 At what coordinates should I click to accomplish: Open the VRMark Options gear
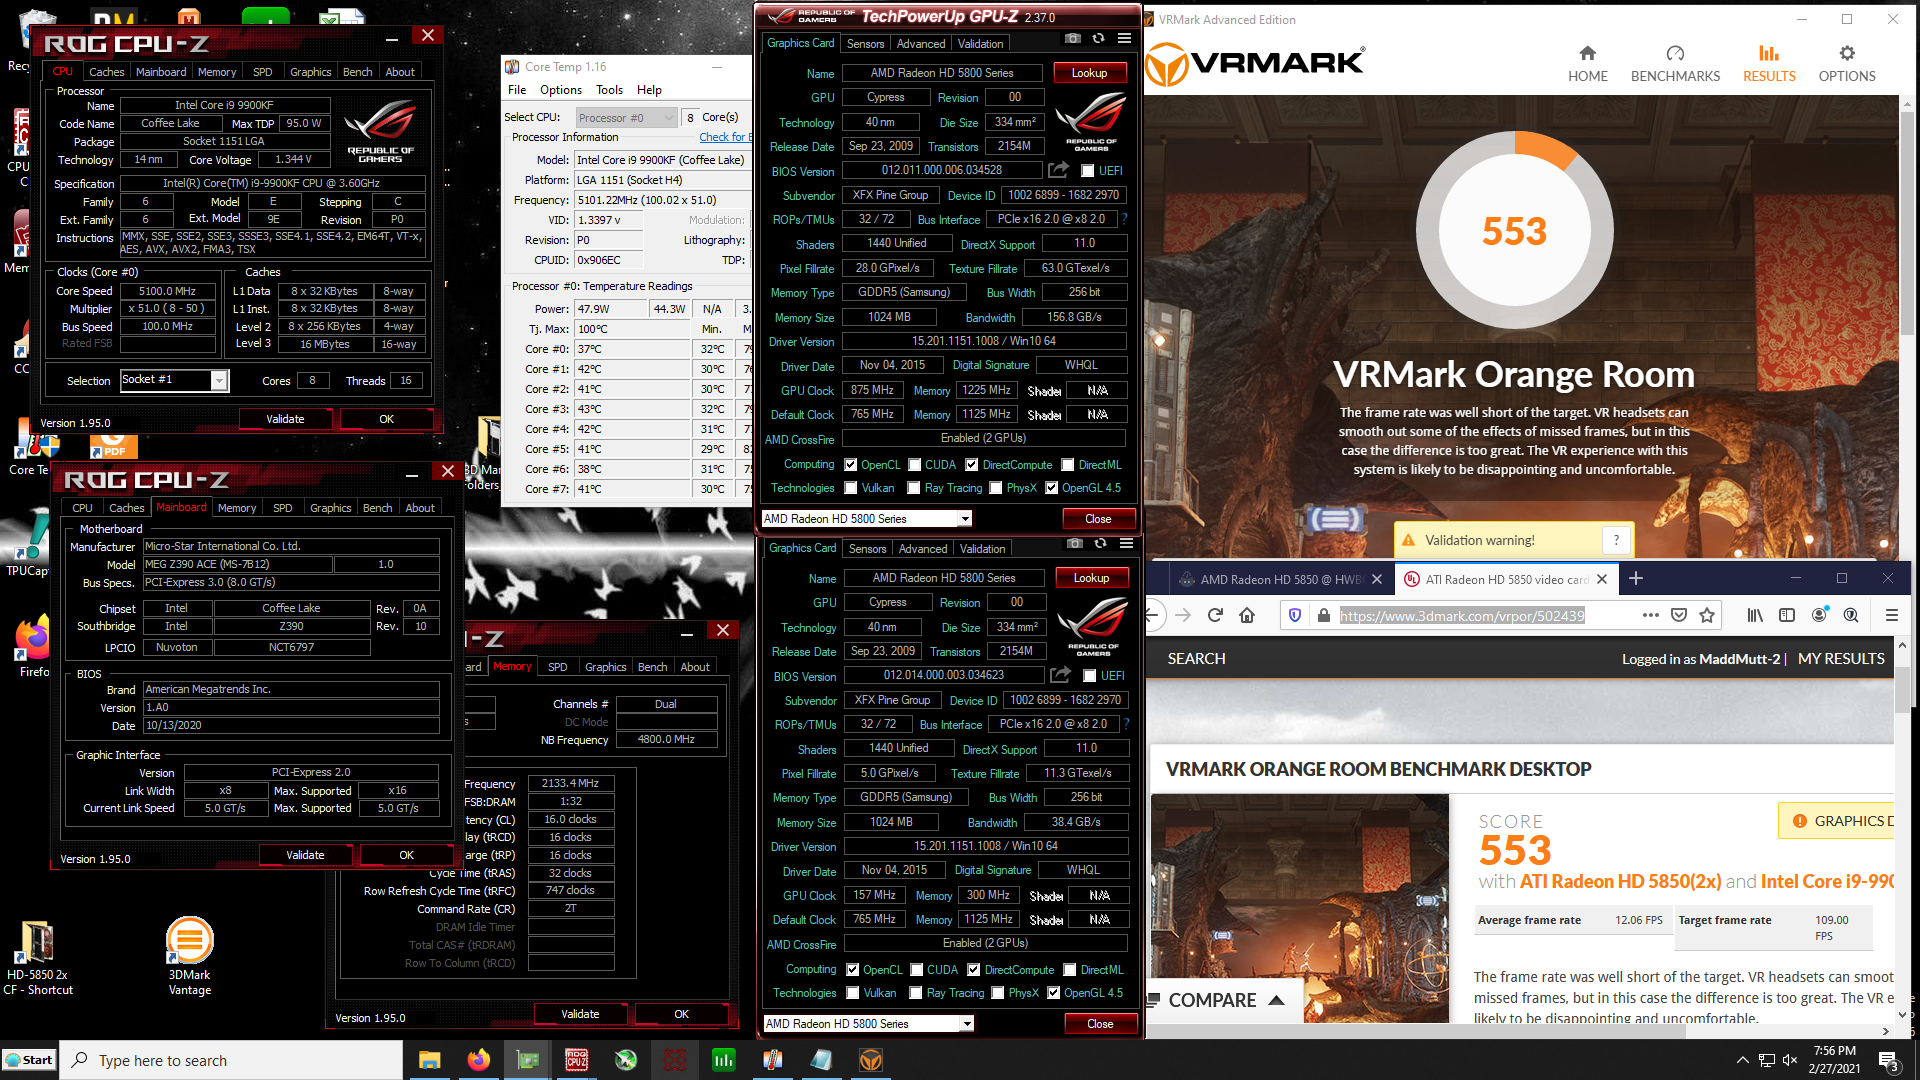point(1846,64)
